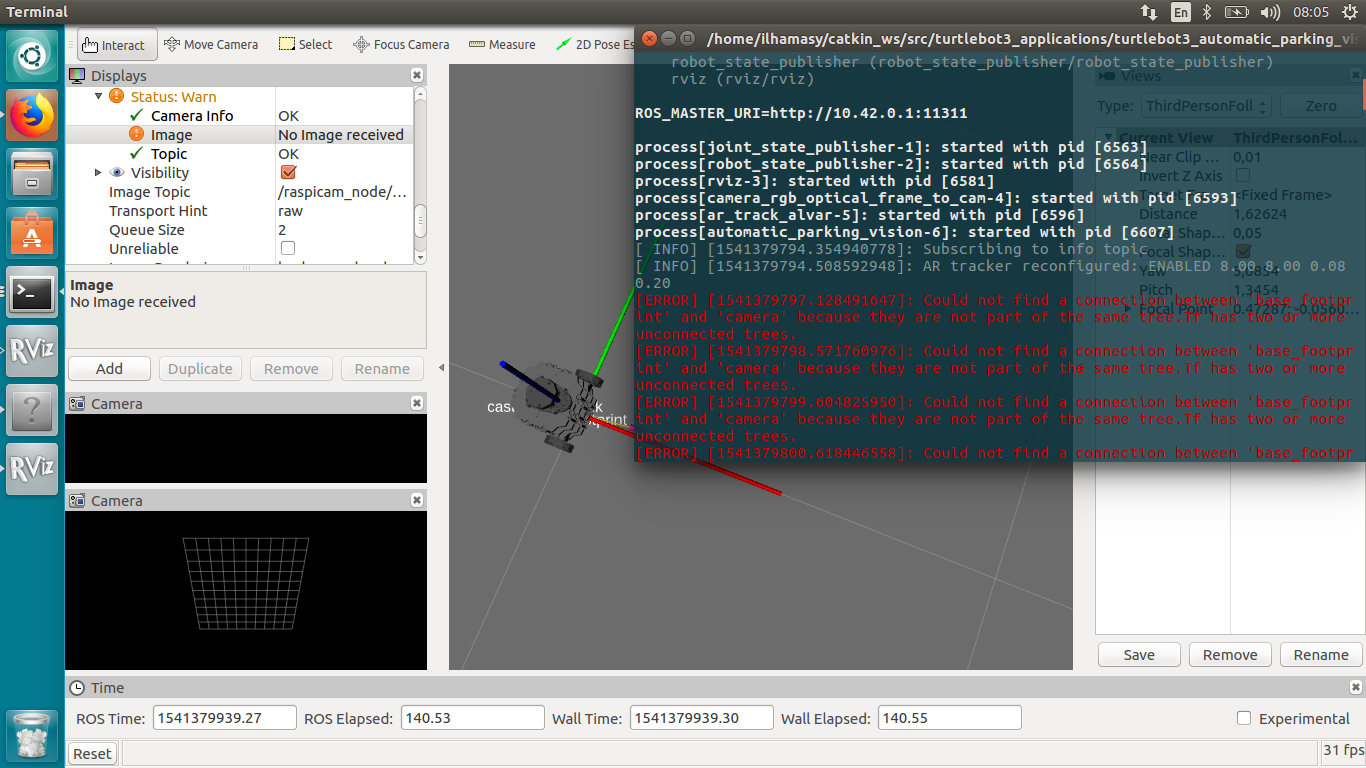The width and height of the screenshot is (1366, 768).
Task: Toggle the Experimental checkbox
Action: click(x=1243, y=716)
